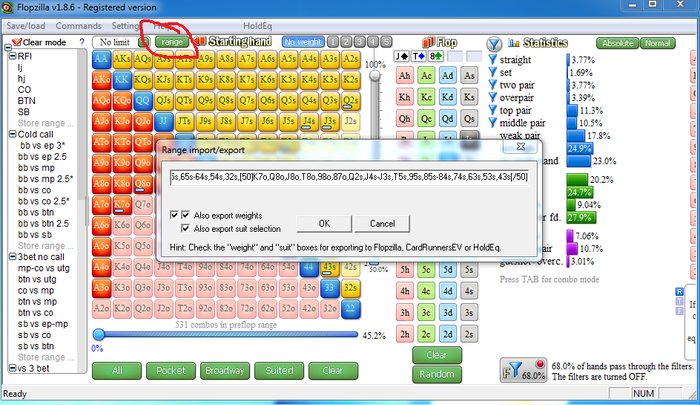Click the Starting hand chart icon
700x405 pixels.
(x=200, y=42)
